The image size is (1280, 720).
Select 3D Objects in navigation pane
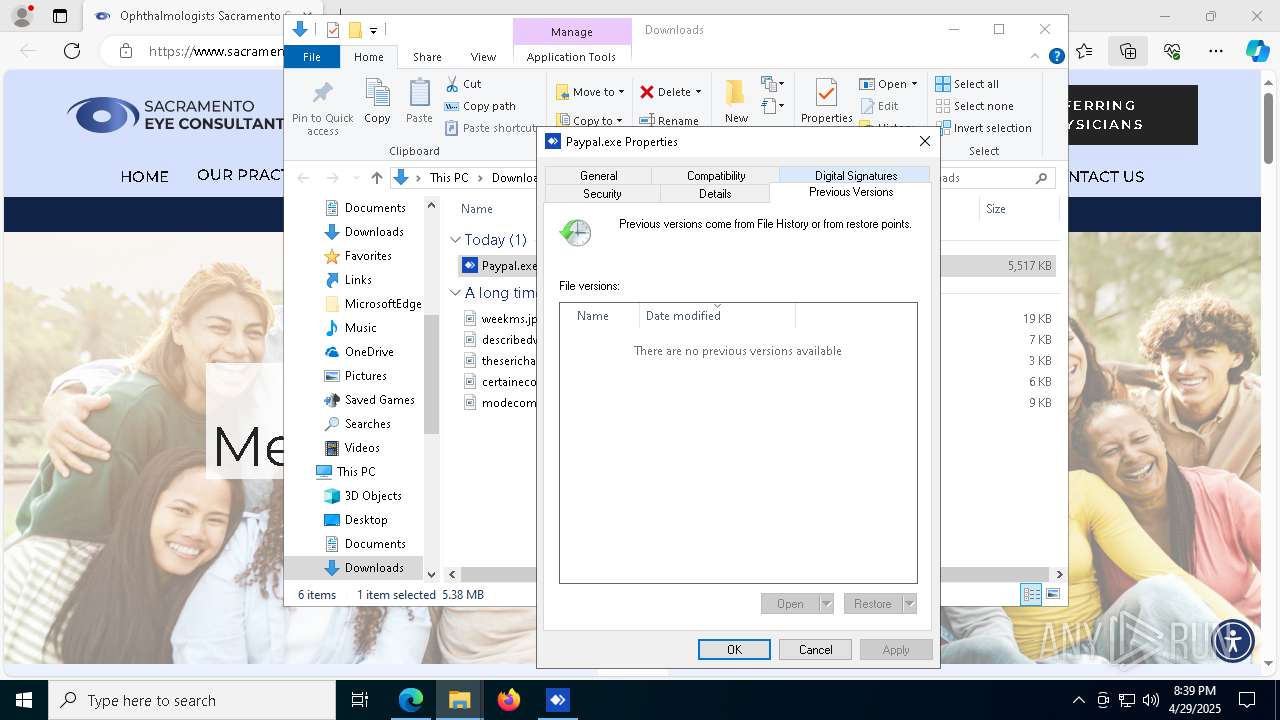363,496
